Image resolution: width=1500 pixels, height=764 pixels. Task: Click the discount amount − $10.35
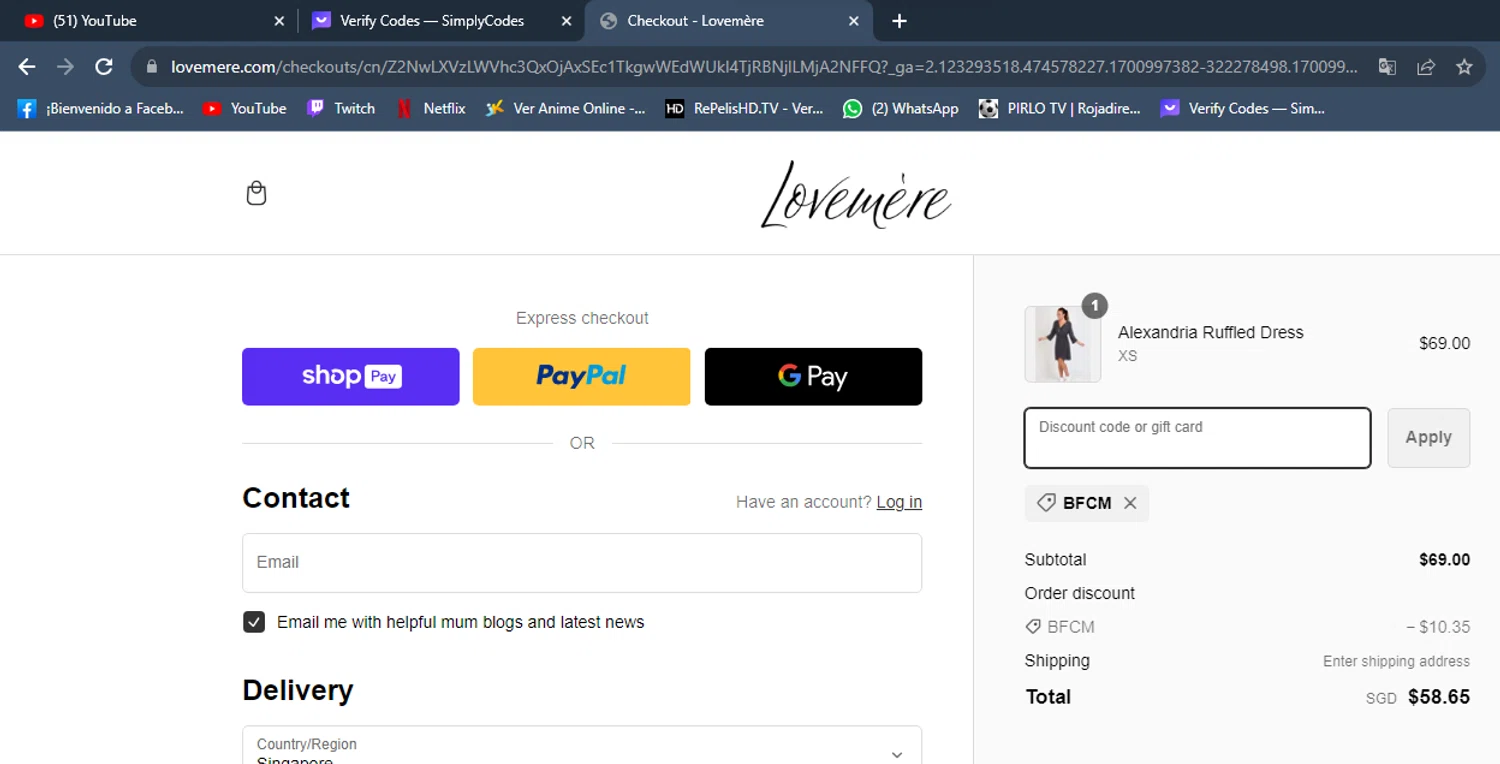1438,627
